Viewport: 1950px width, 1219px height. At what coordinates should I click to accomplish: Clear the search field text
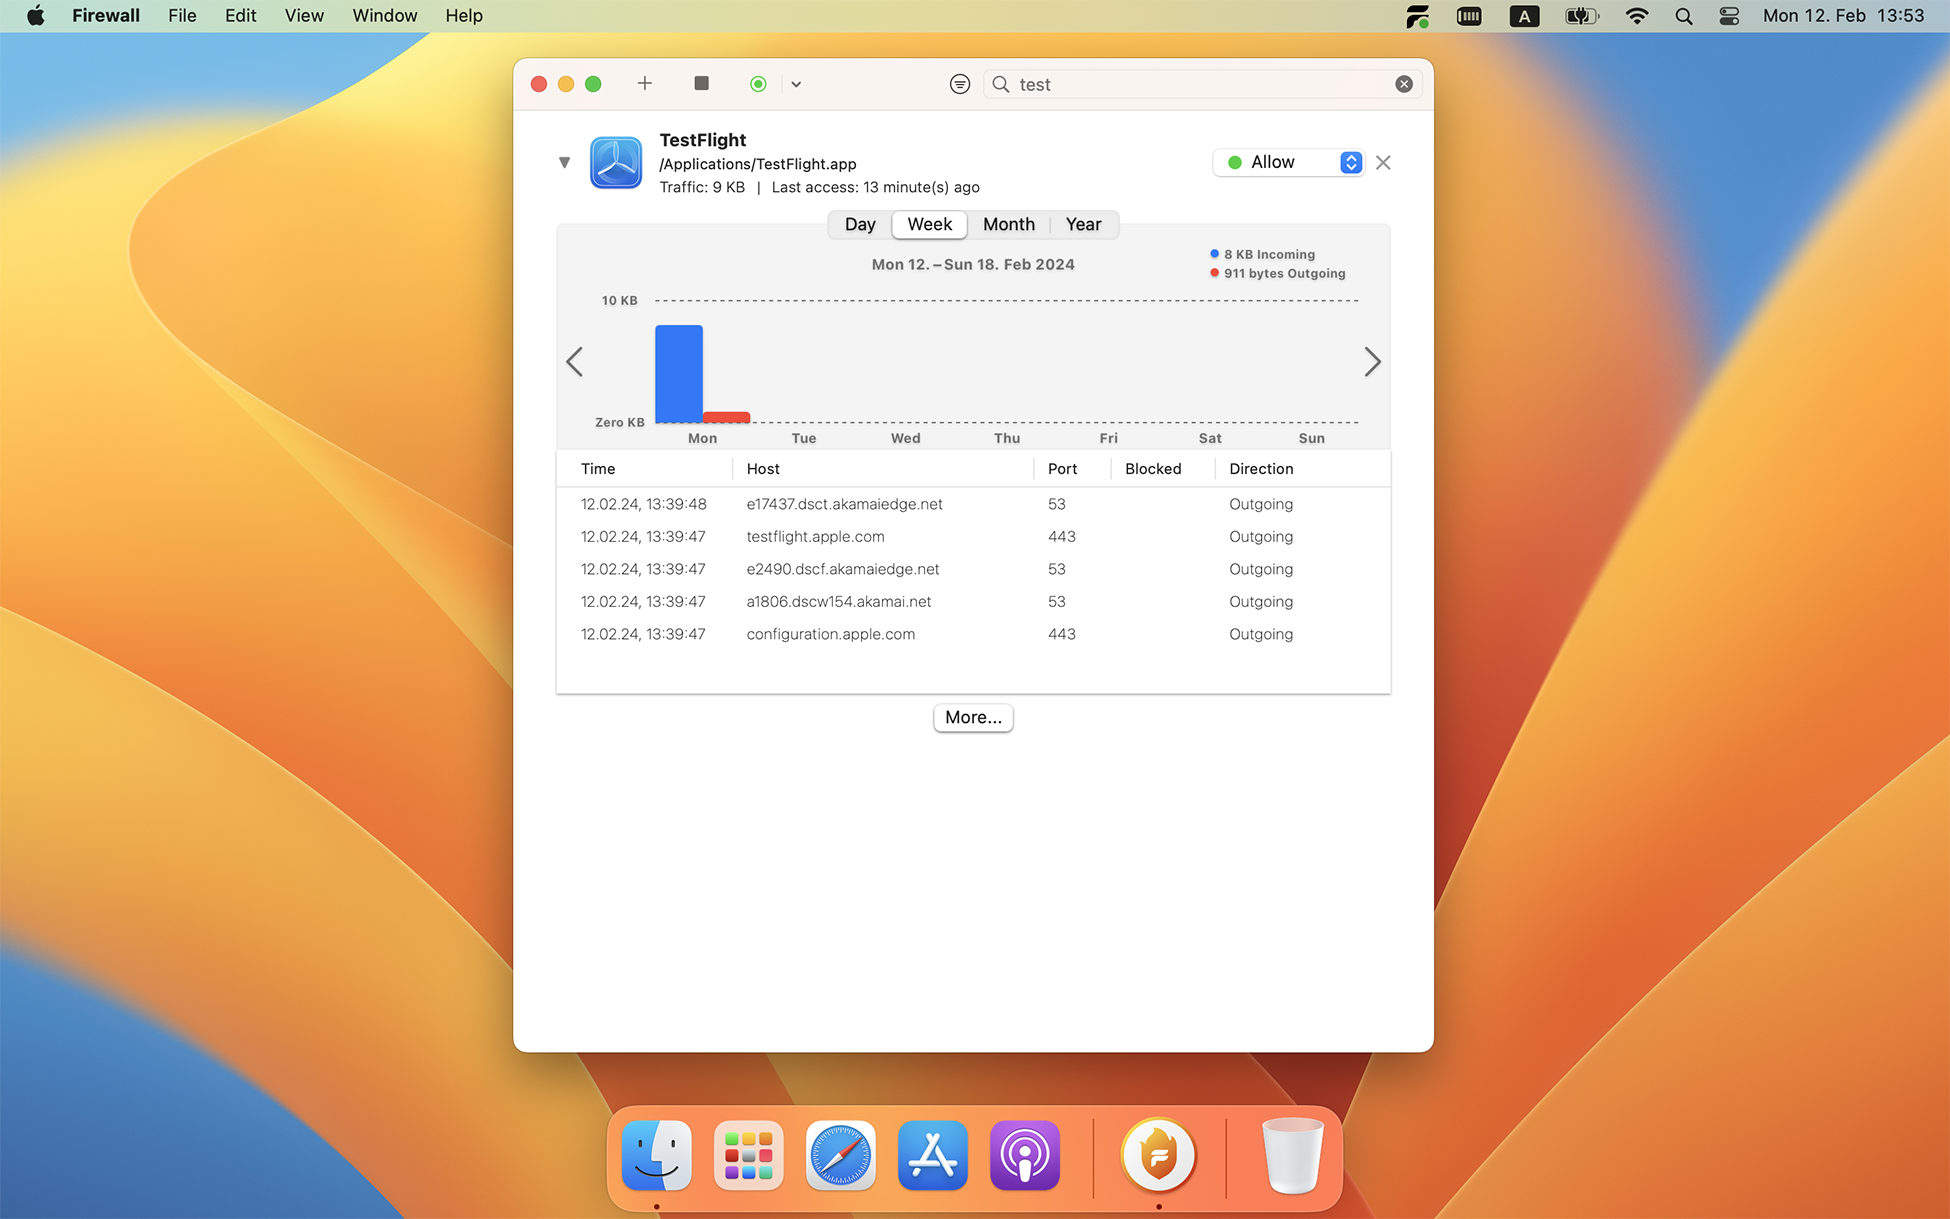pos(1404,84)
